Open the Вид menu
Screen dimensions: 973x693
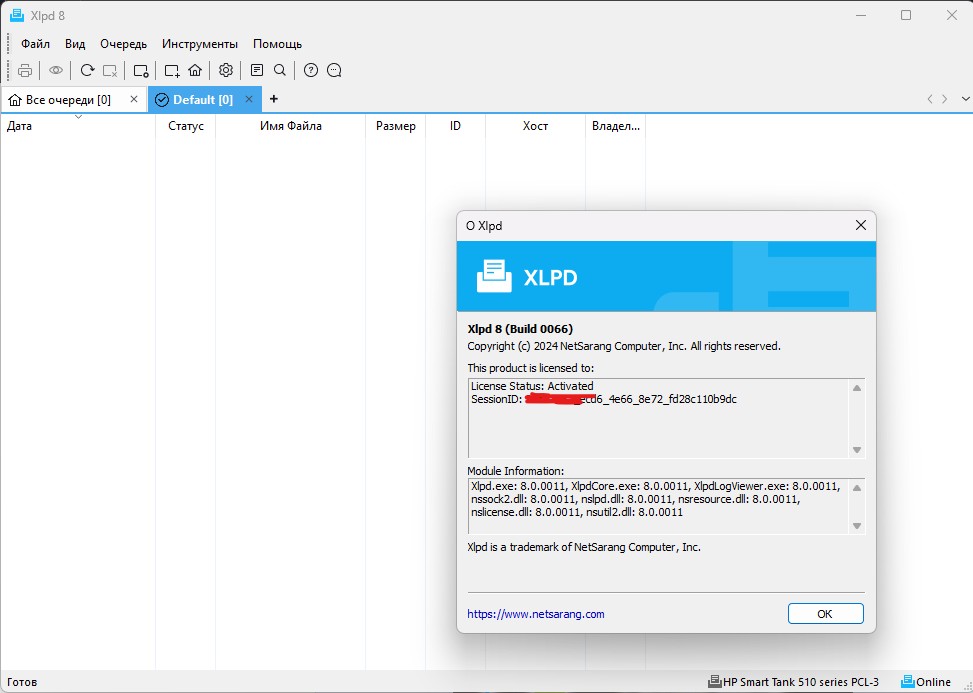[75, 44]
